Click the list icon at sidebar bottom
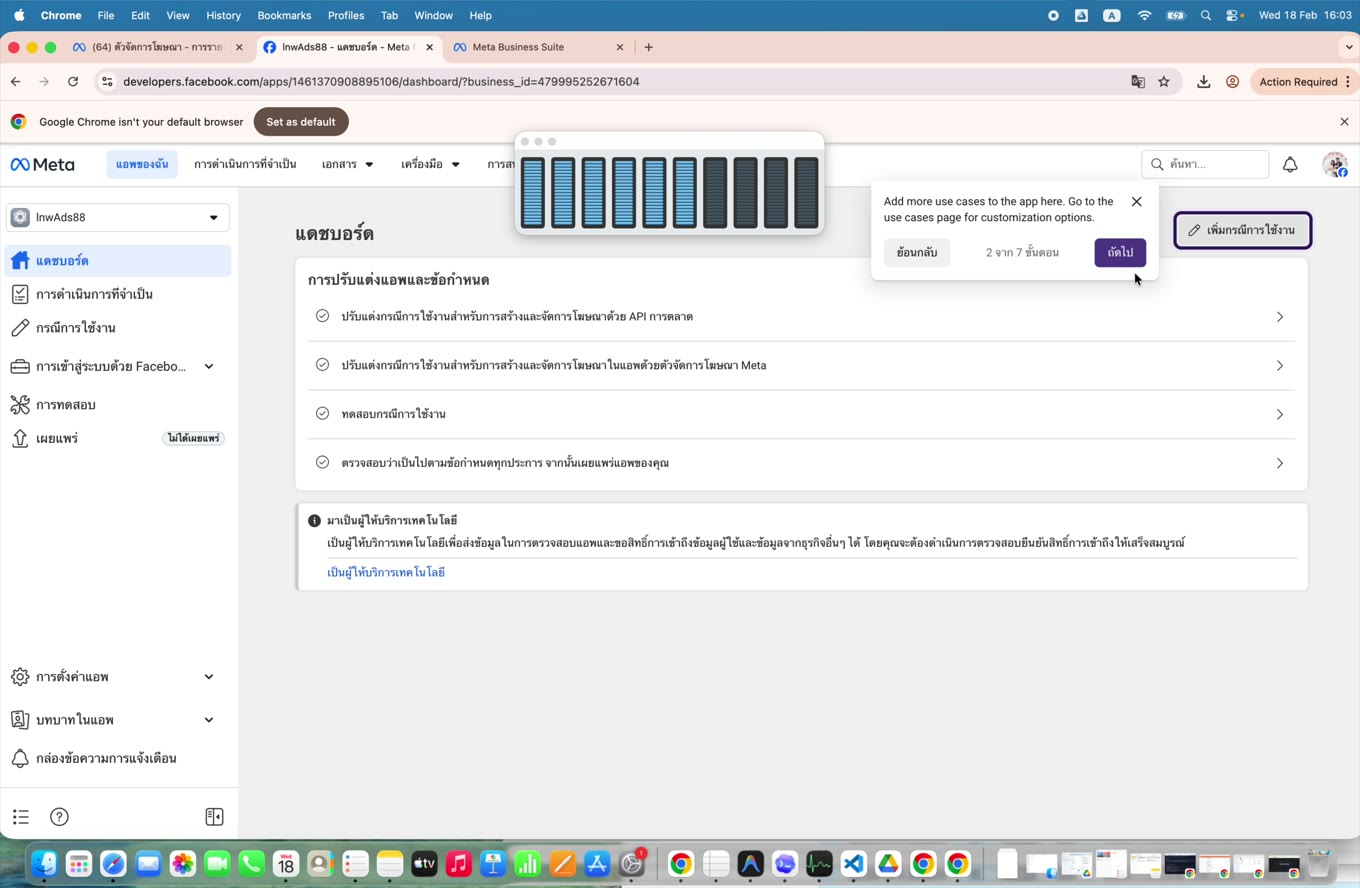This screenshot has width=1360, height=888. [21, 817]
